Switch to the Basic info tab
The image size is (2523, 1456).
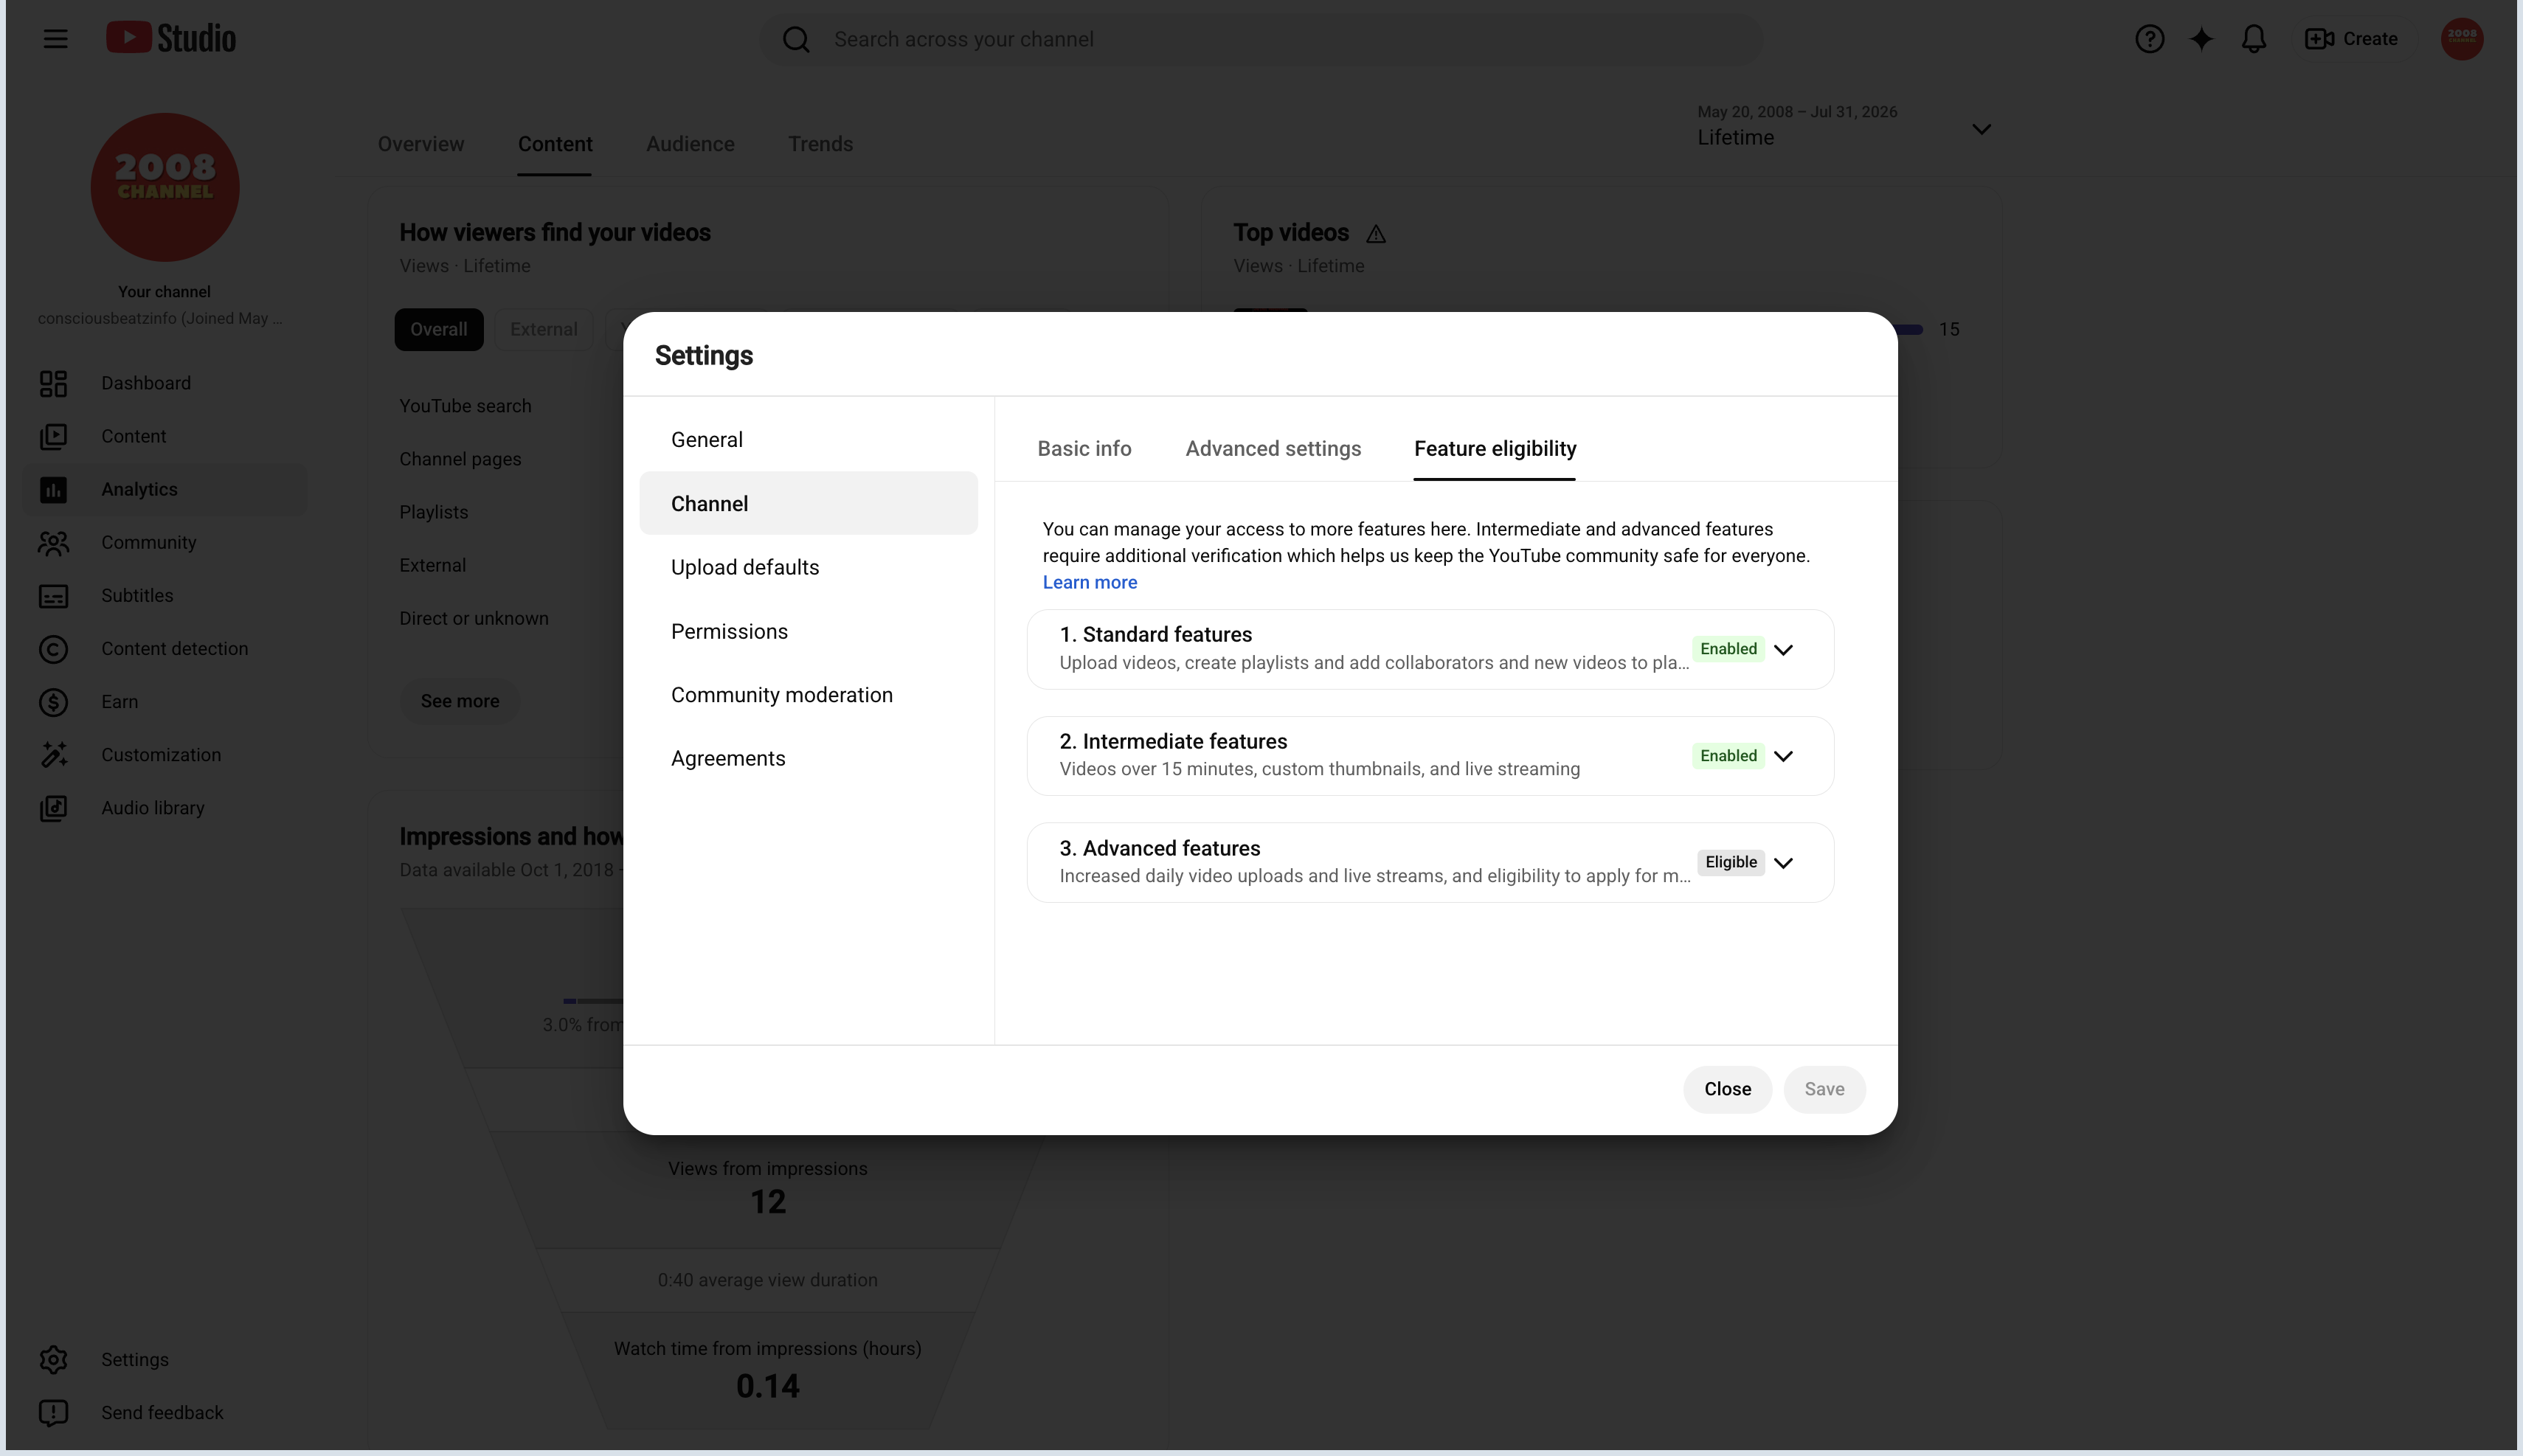point(1084,449)
